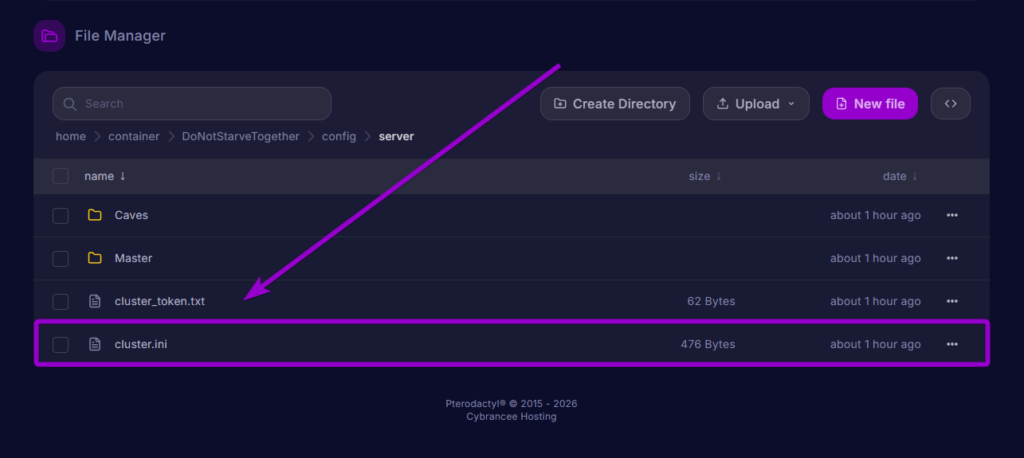Focus the Search input field
Viewport: 1024px width, 458px height.
(x=192, y=103)
